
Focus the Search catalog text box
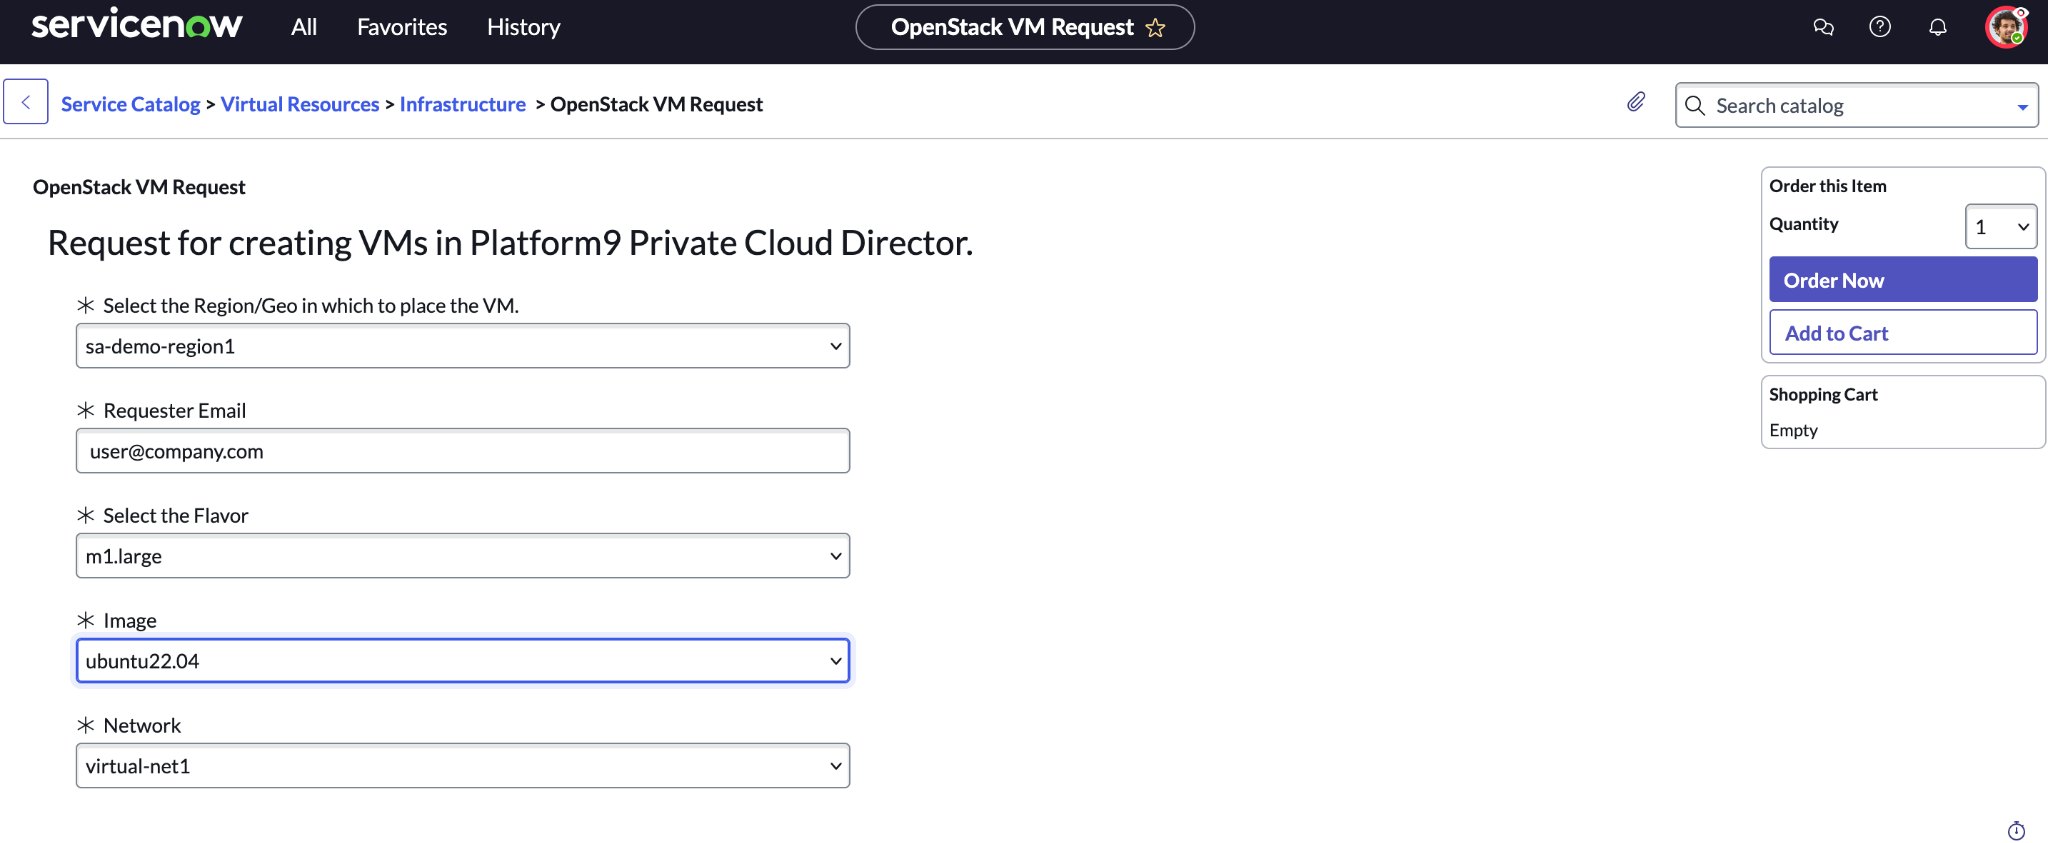[x=1857, y=105]
